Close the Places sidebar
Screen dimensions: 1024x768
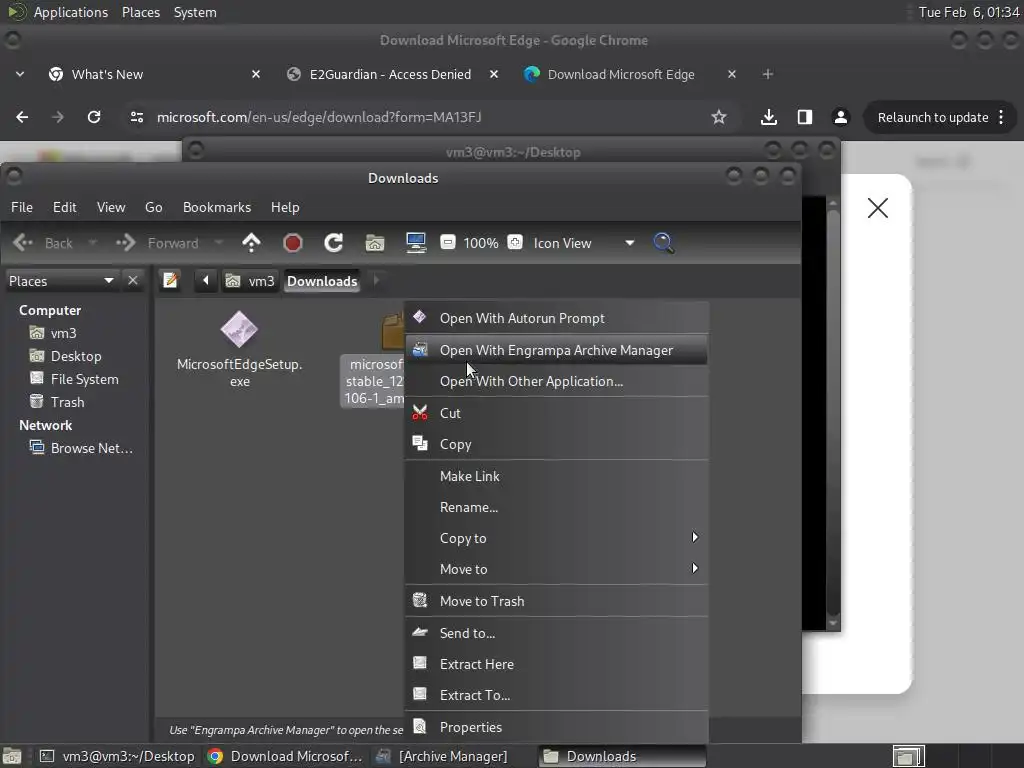pos(133,280)
